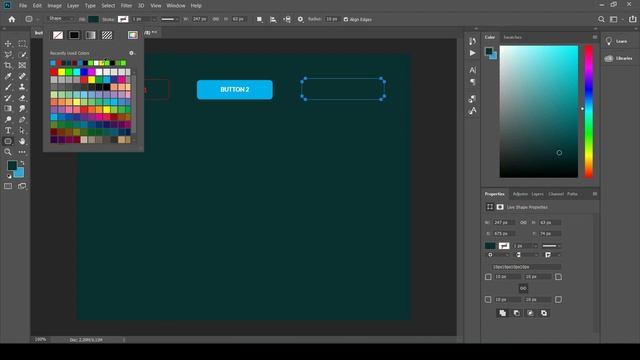Open the Learn panel
Viewport: 640px width, 360px height.
[617, 41]
